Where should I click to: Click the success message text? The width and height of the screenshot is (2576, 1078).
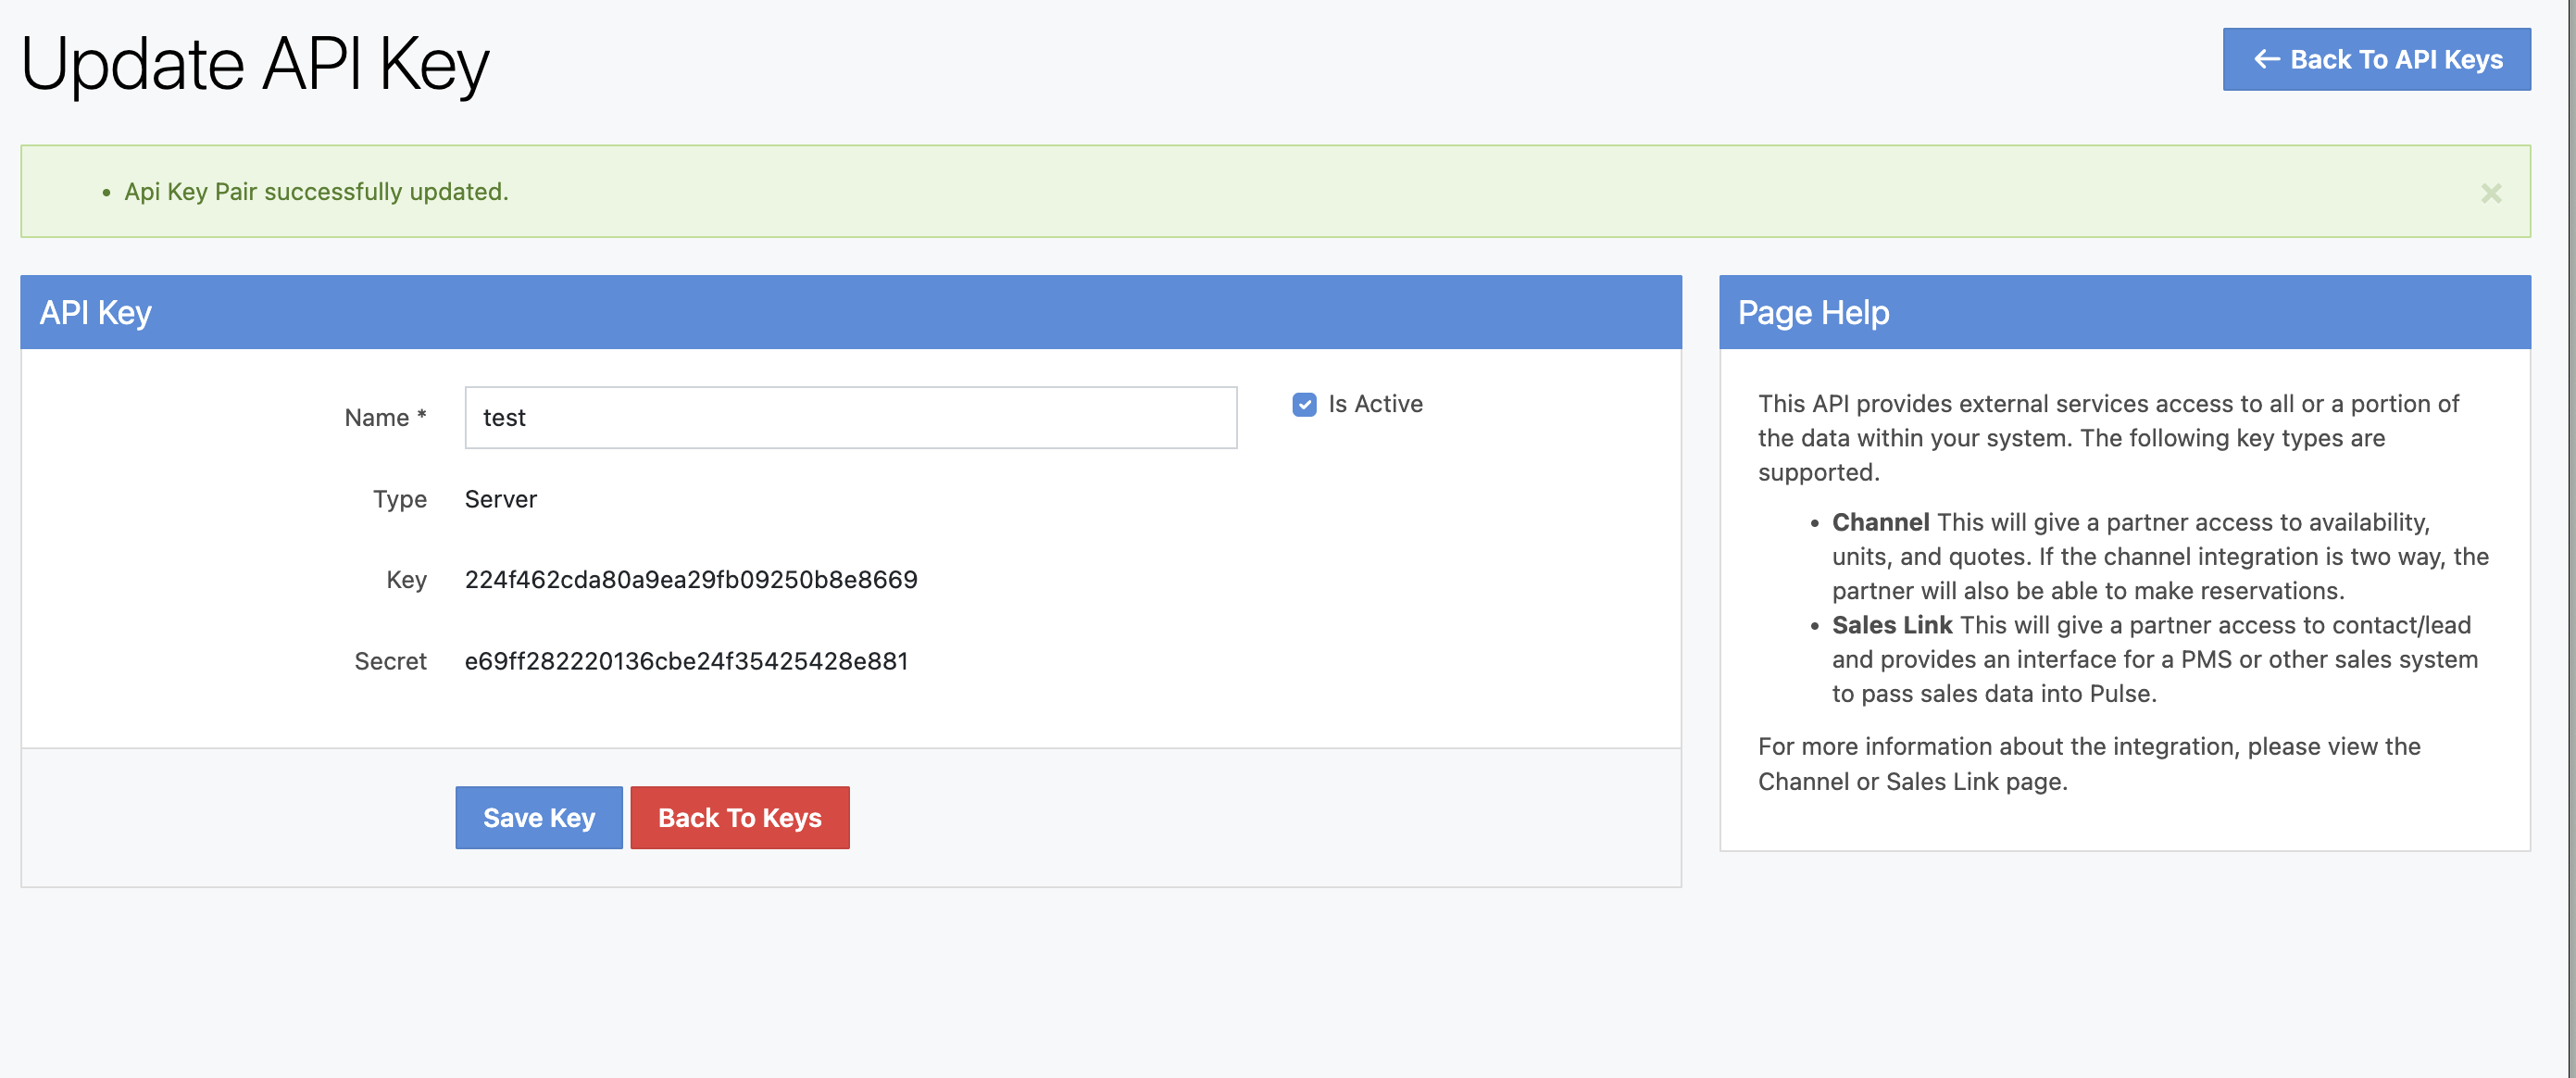pos(316,192)
